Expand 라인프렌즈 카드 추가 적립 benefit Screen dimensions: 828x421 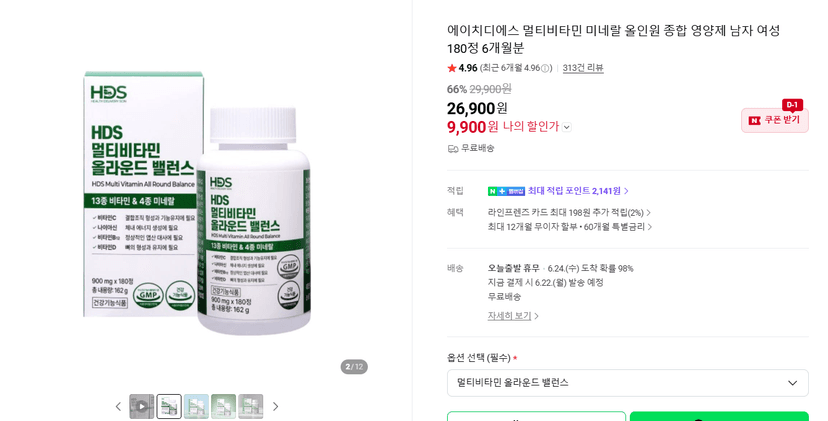point(569,212)
